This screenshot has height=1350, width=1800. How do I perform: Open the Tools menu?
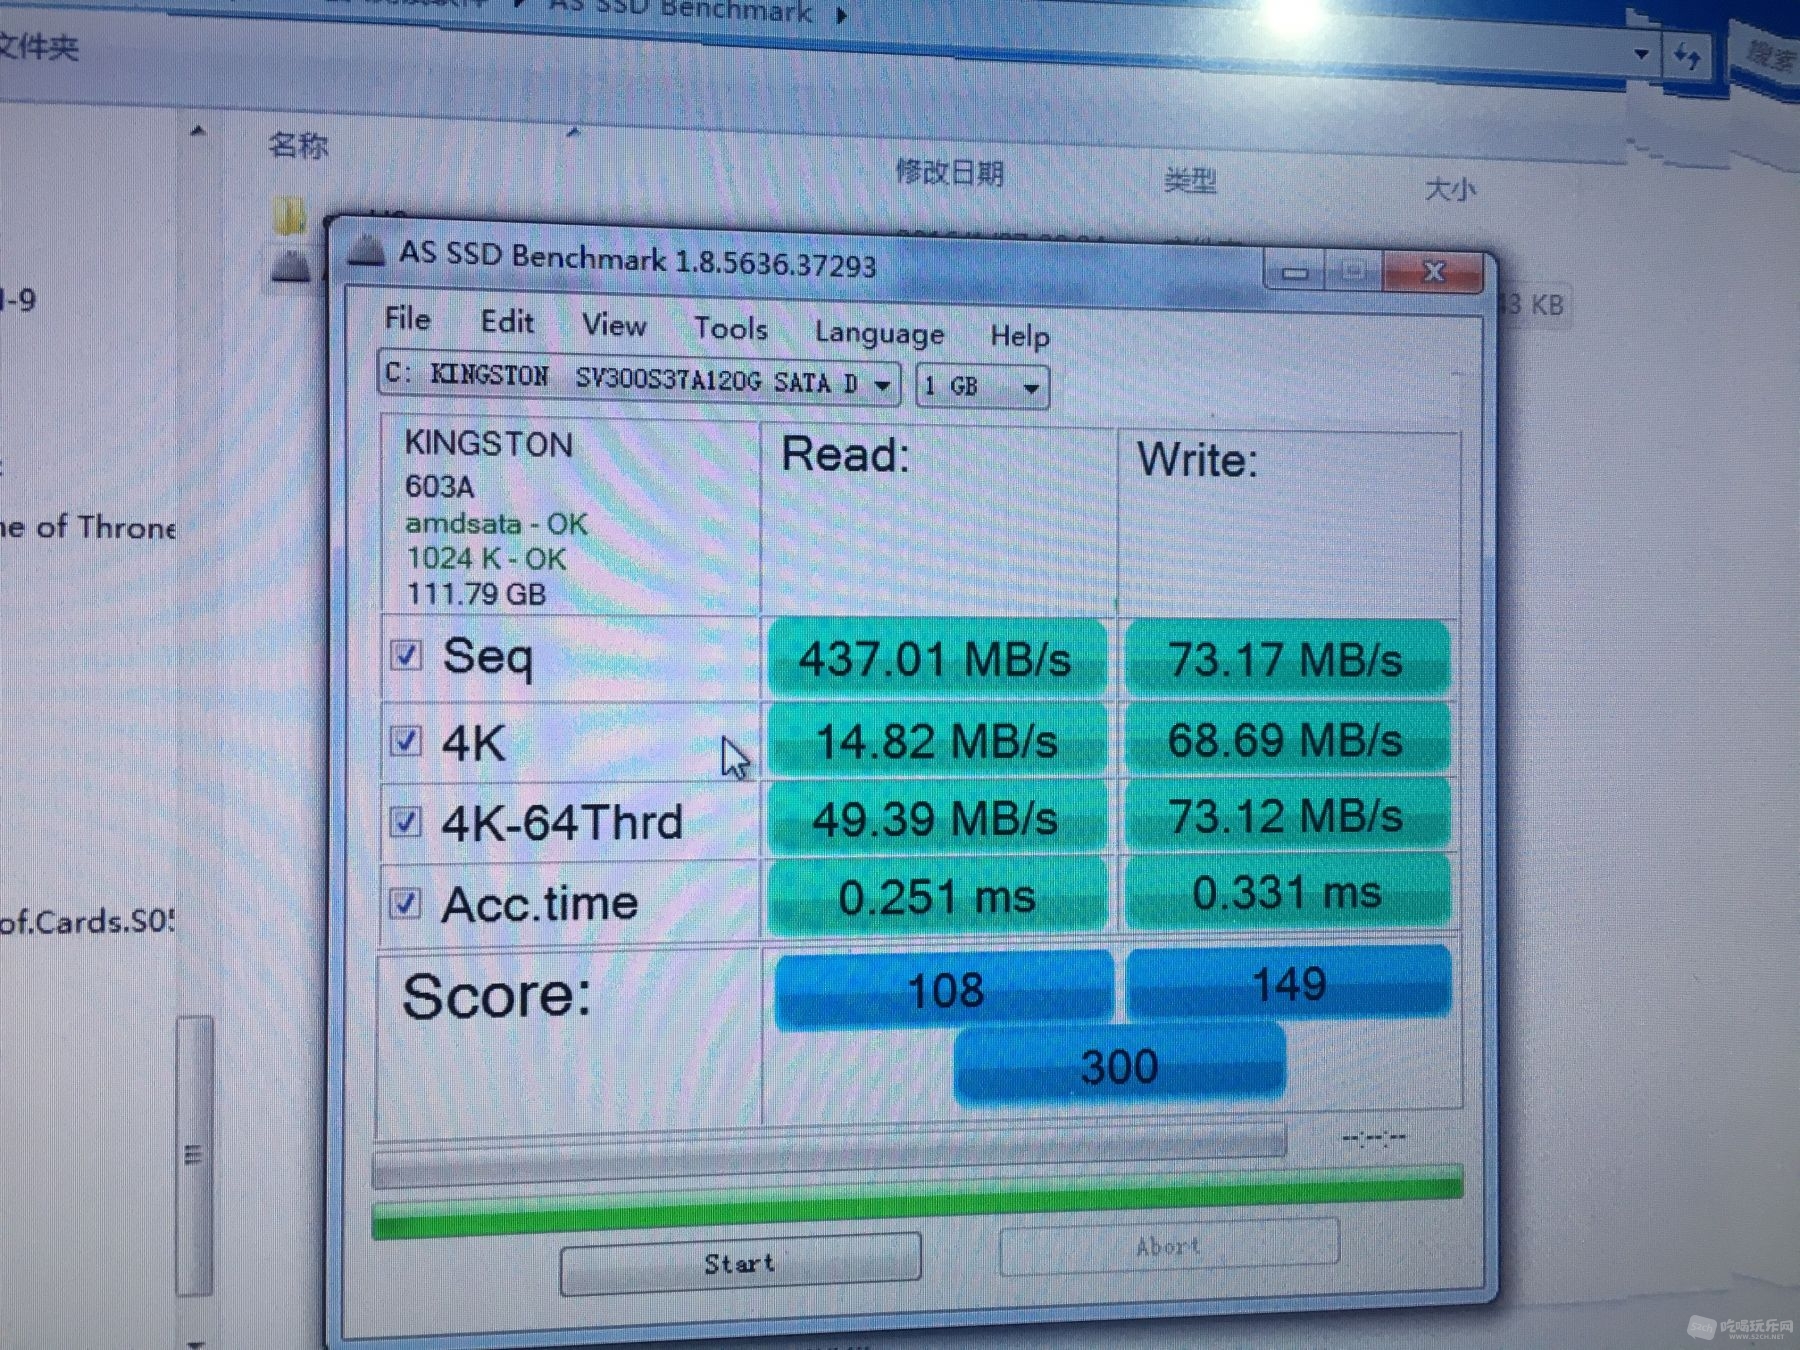tap(731, 328)
